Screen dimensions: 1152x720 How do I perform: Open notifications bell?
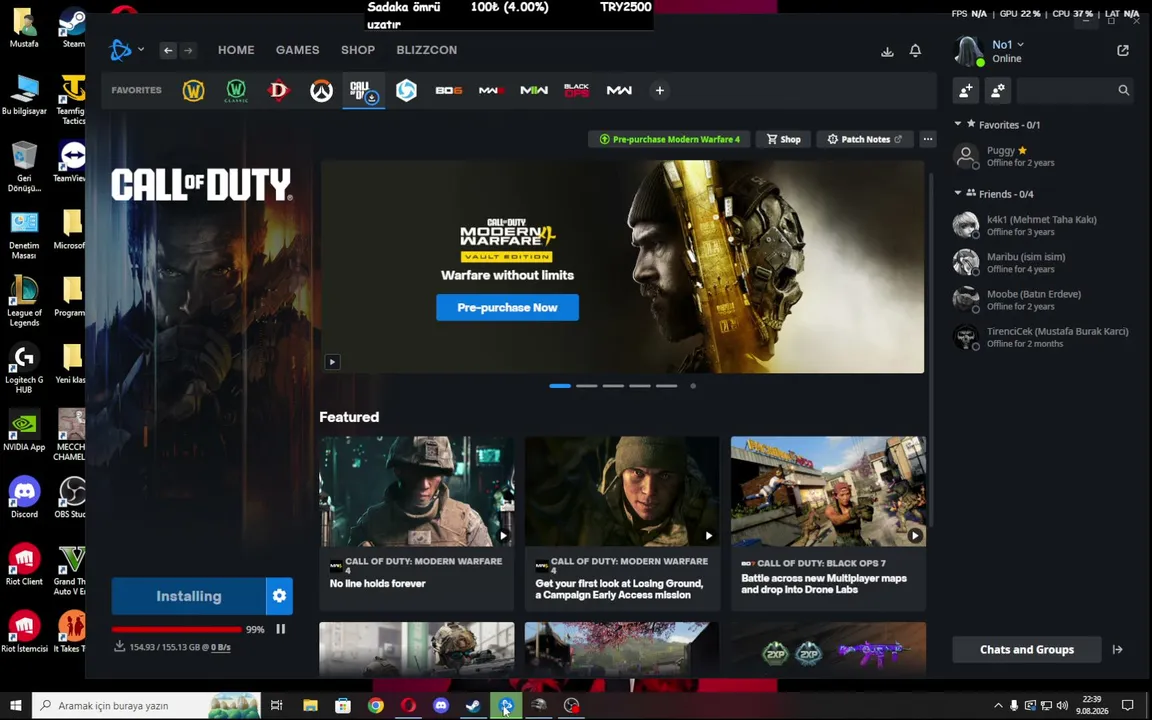(x=915, y=51)
